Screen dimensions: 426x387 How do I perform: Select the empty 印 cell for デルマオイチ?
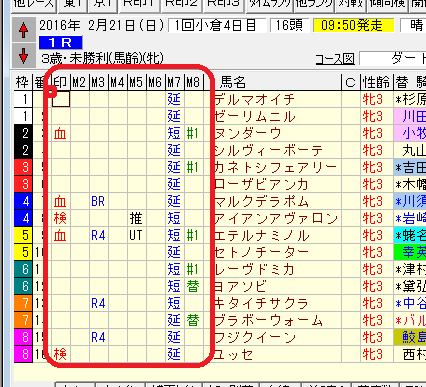point(61,99)
